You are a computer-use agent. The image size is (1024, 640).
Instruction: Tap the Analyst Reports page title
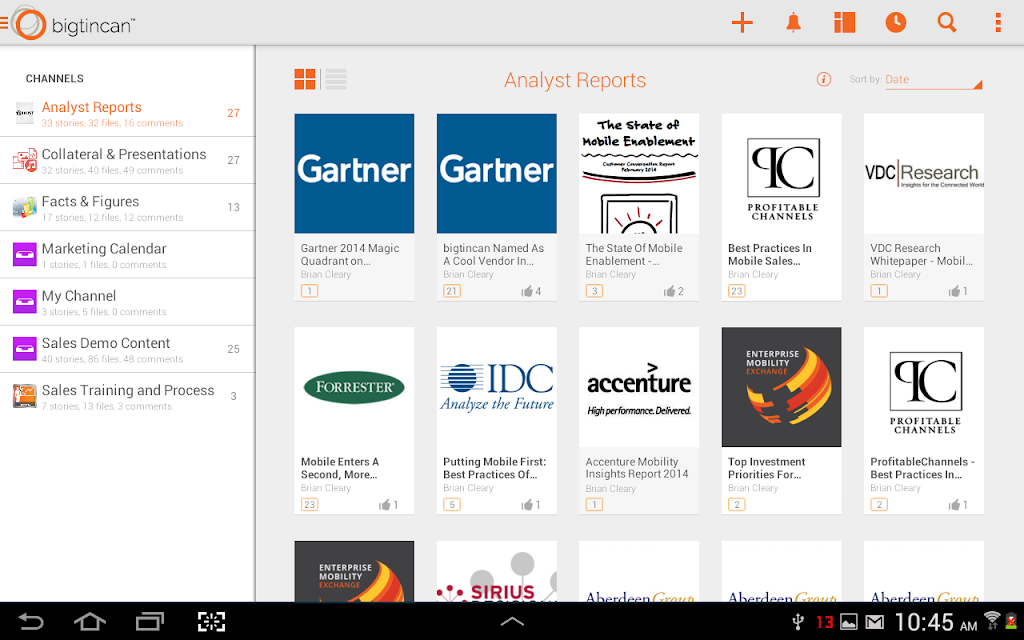pyautogui.click(x=575, y=80)
